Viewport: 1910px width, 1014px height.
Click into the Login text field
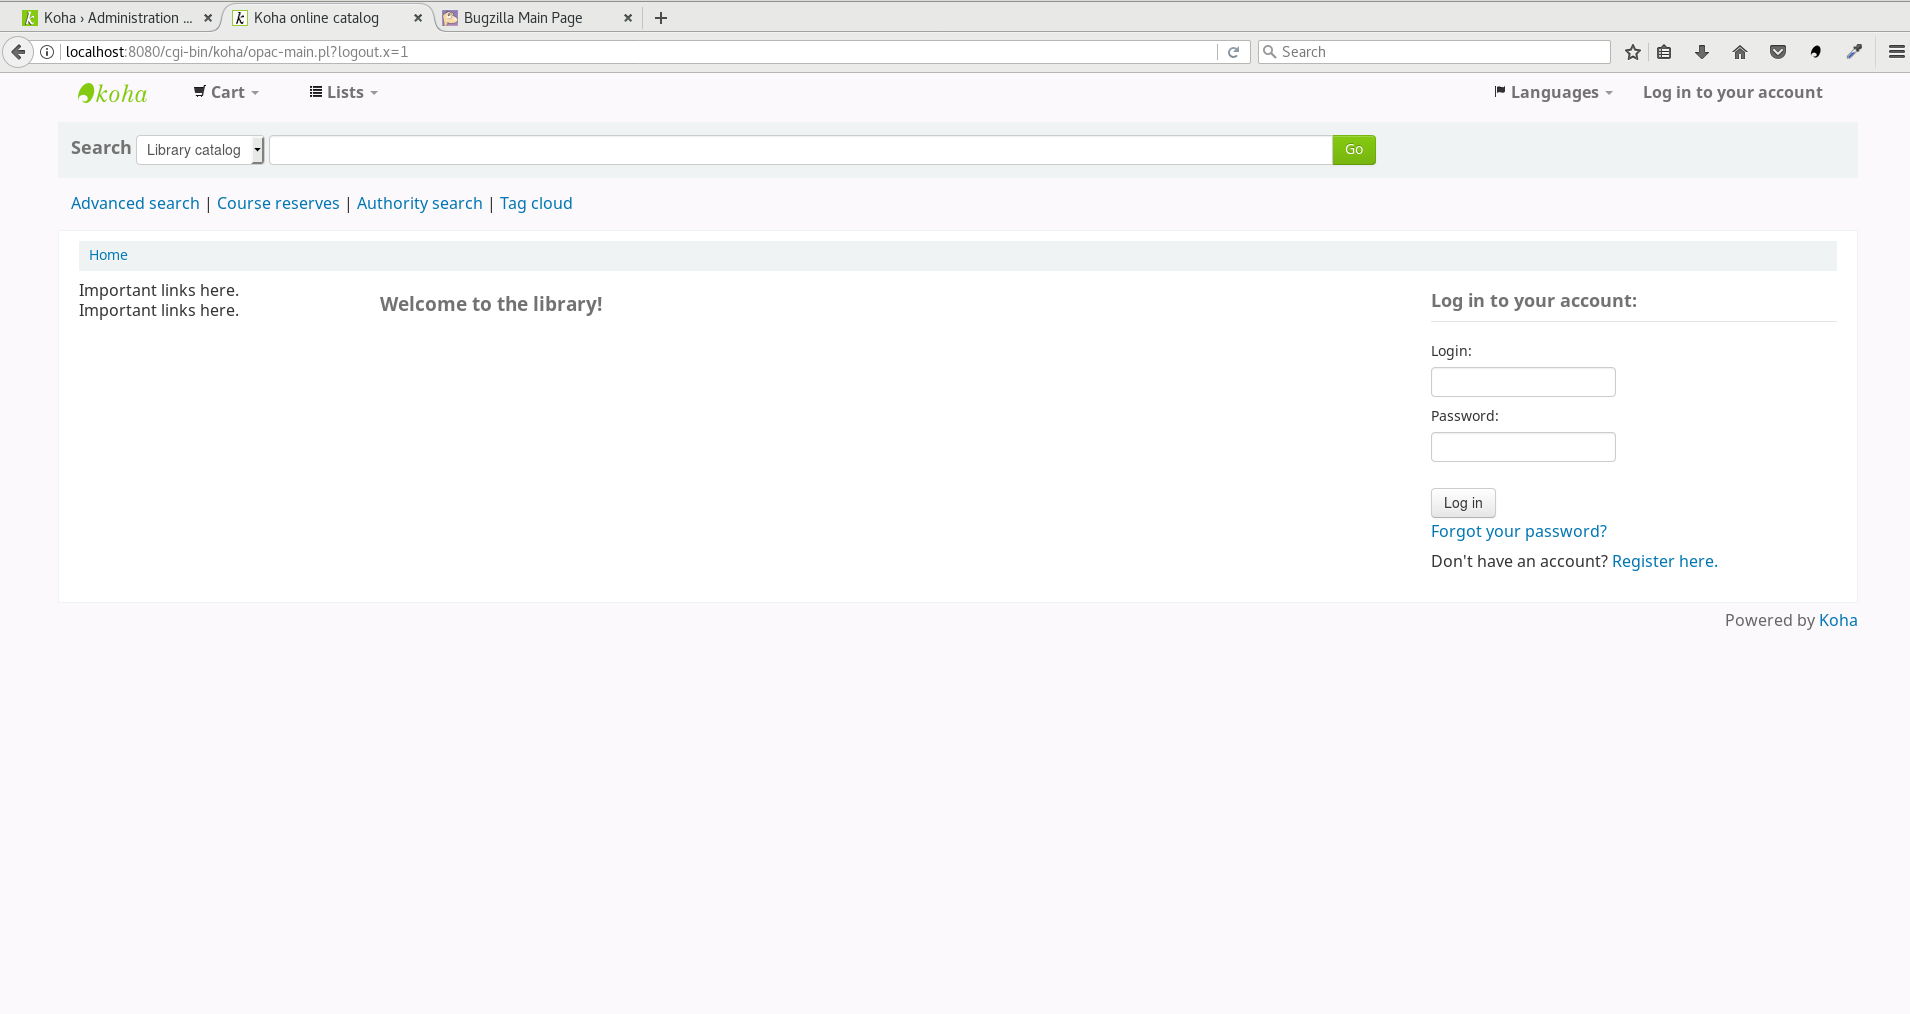click(x=1522, y=382)
